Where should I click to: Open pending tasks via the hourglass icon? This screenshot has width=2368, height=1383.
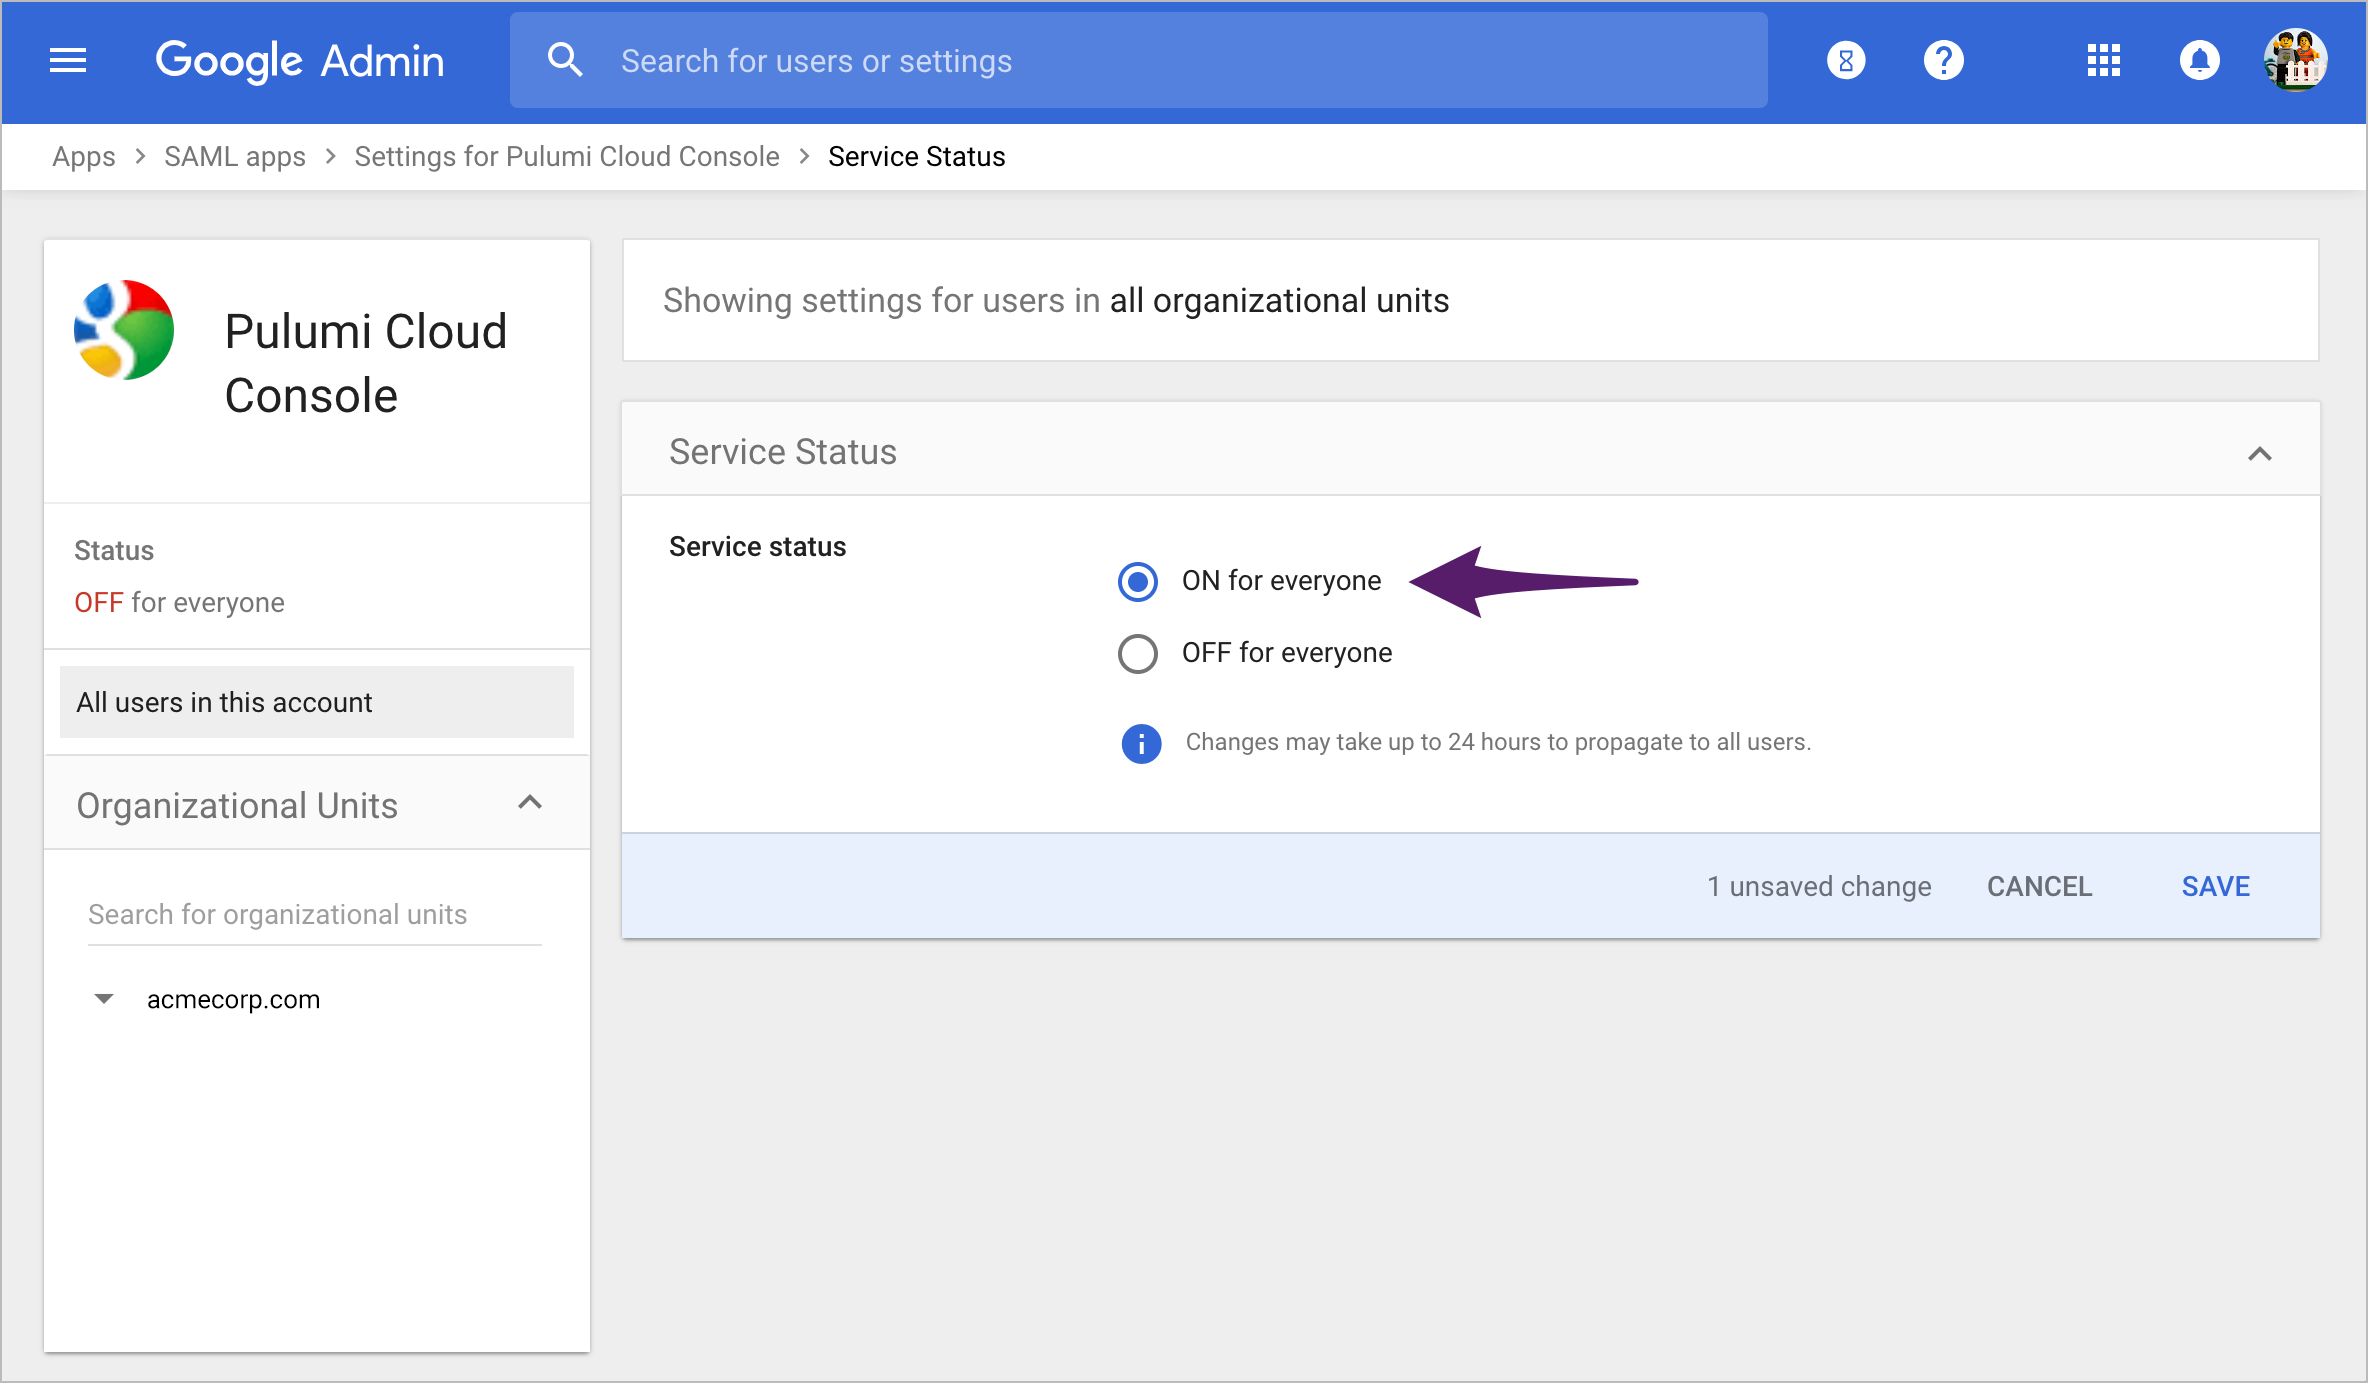pyautogui.click(x=1845, y=60)
